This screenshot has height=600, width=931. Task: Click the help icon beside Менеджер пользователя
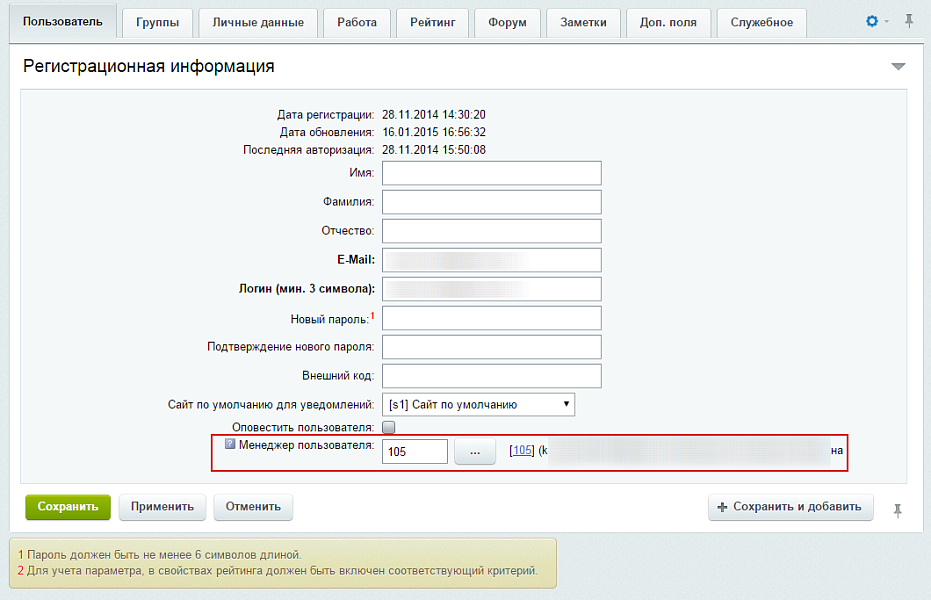click(x=230, y=445)
